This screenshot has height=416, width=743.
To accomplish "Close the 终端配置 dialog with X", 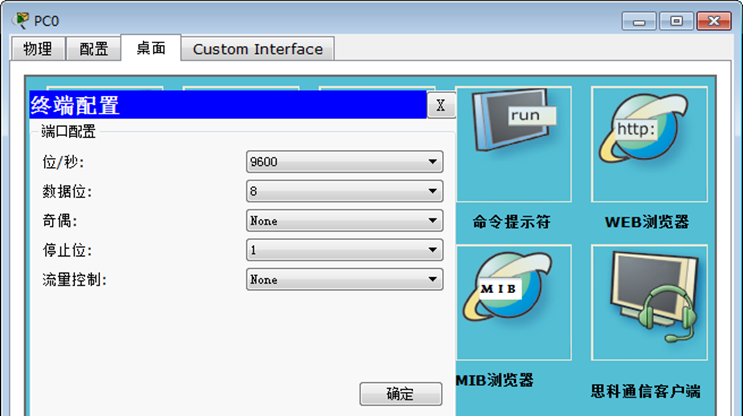I will pyautogui.click(x=441, y=105).
